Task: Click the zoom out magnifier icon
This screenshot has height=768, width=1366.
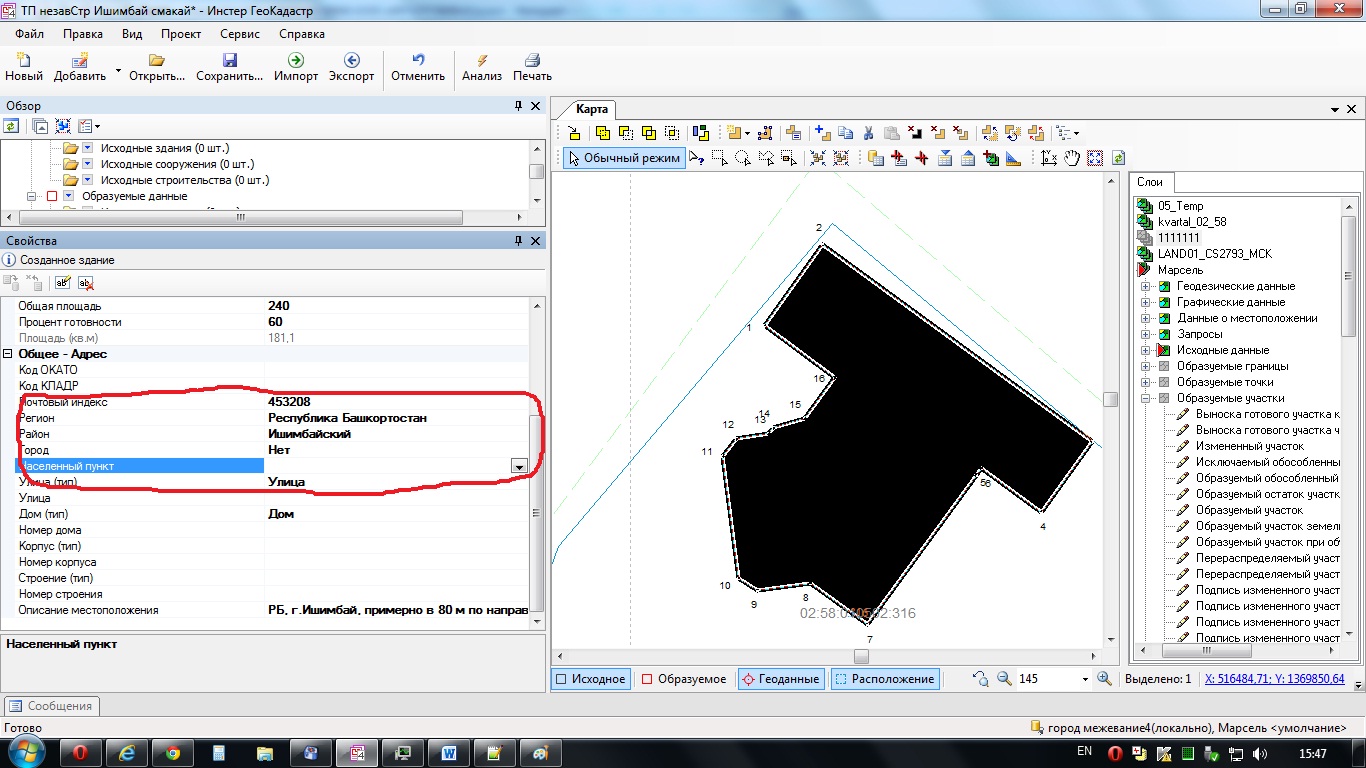Action: click(x=1005, y=679)
